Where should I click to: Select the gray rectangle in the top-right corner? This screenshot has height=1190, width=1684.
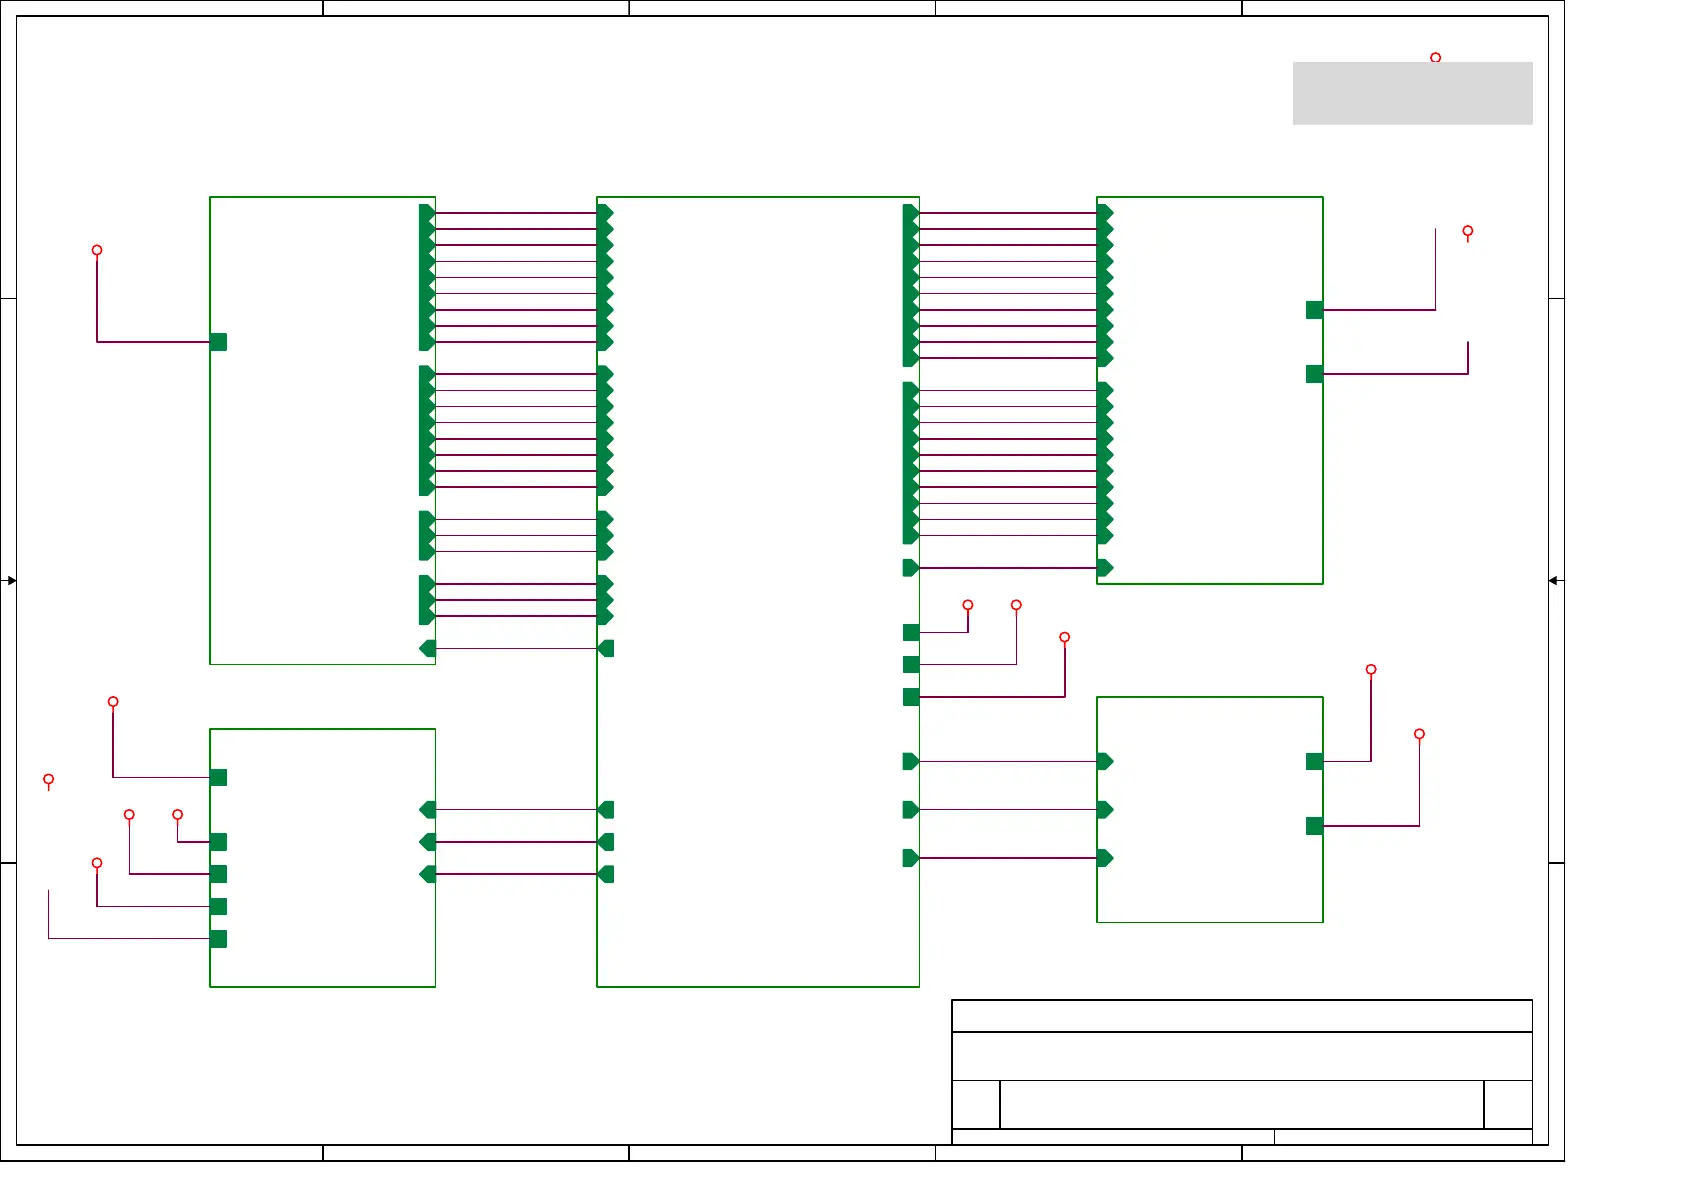[1412, 93]
